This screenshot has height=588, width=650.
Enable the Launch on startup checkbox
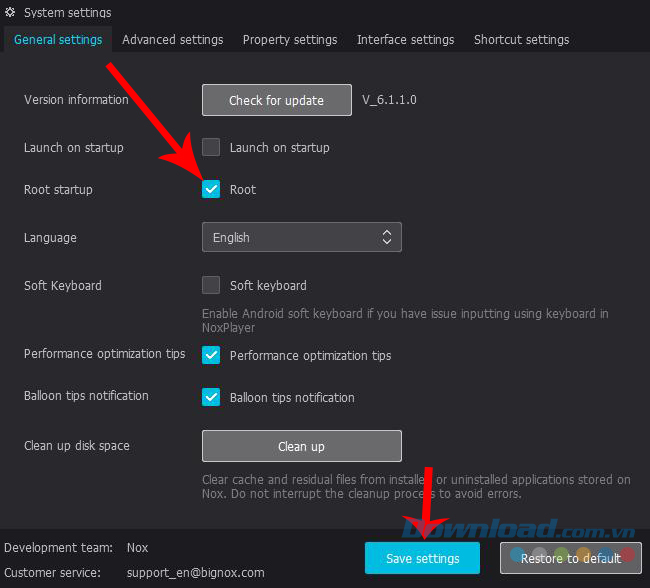(211, 147)
